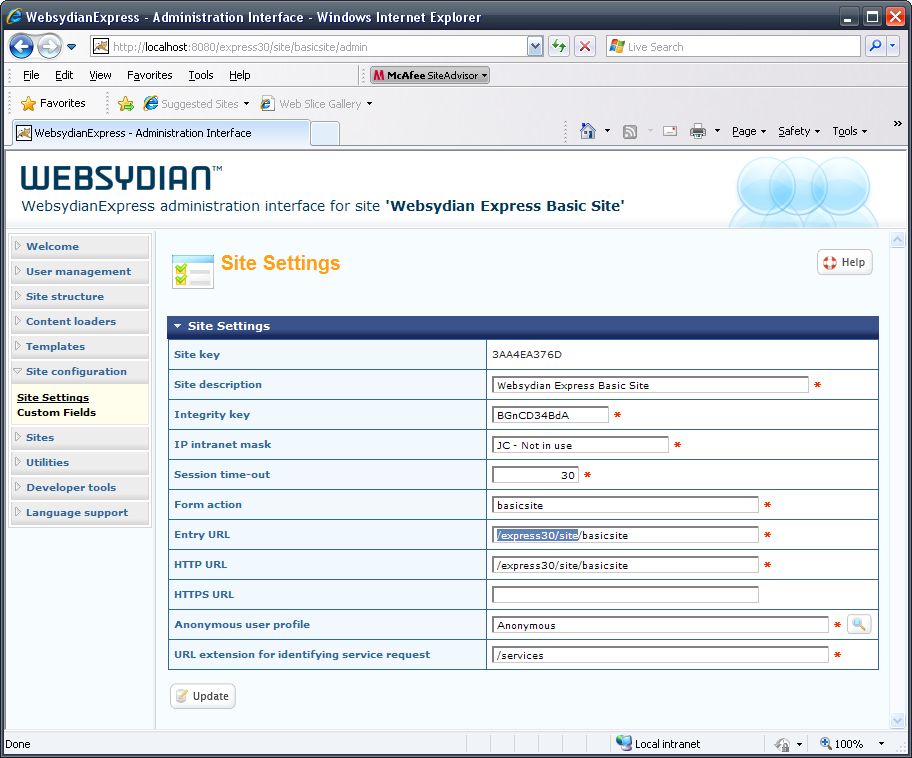Expand User management section
The image size is (912, 758).
[x=80, y=271]
